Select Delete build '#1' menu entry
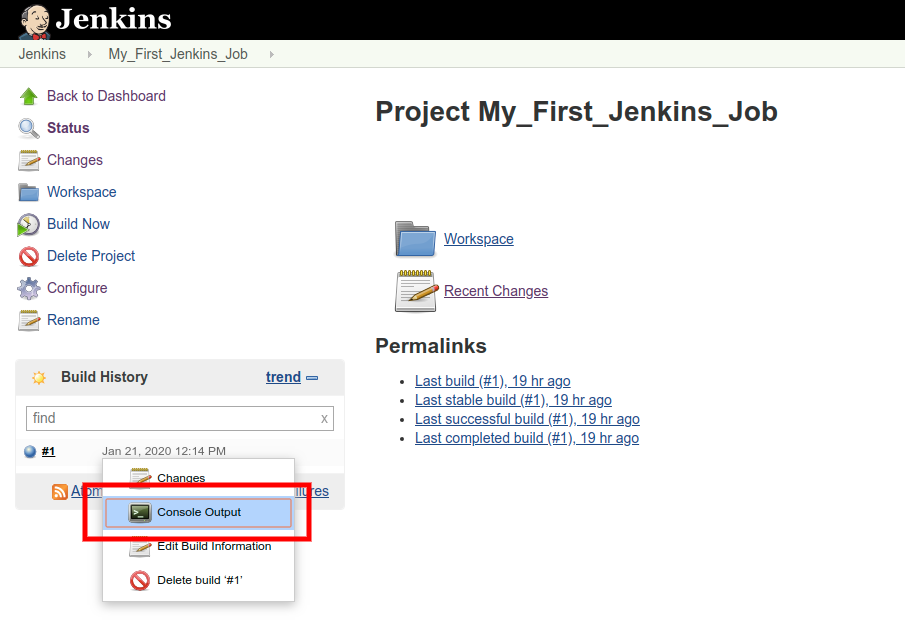 (x=199, y=580)
